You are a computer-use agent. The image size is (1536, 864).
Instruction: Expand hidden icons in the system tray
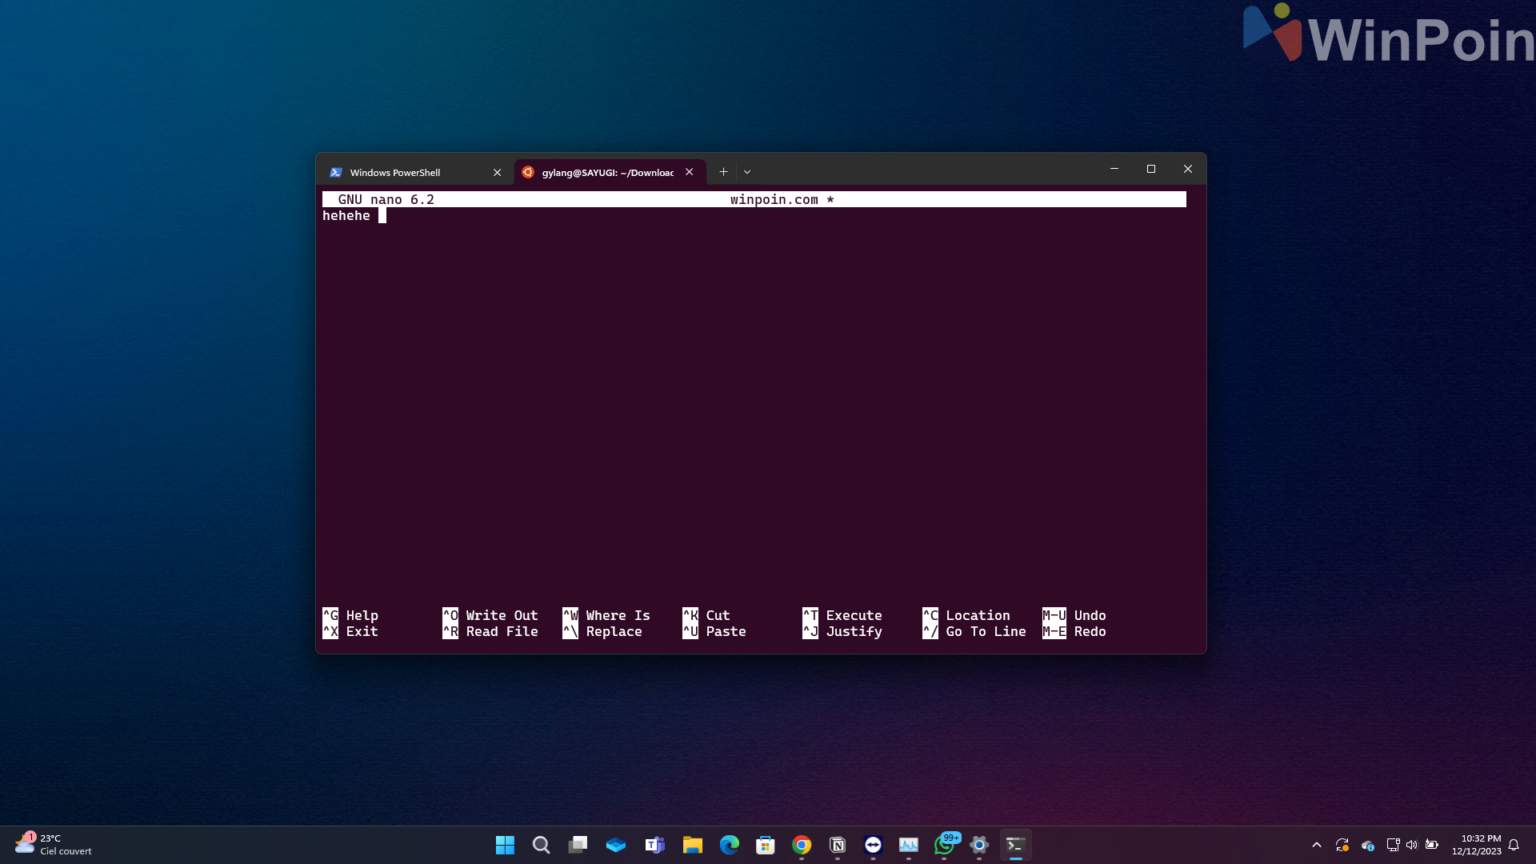pyautogui.click(x=1317, y=845)
